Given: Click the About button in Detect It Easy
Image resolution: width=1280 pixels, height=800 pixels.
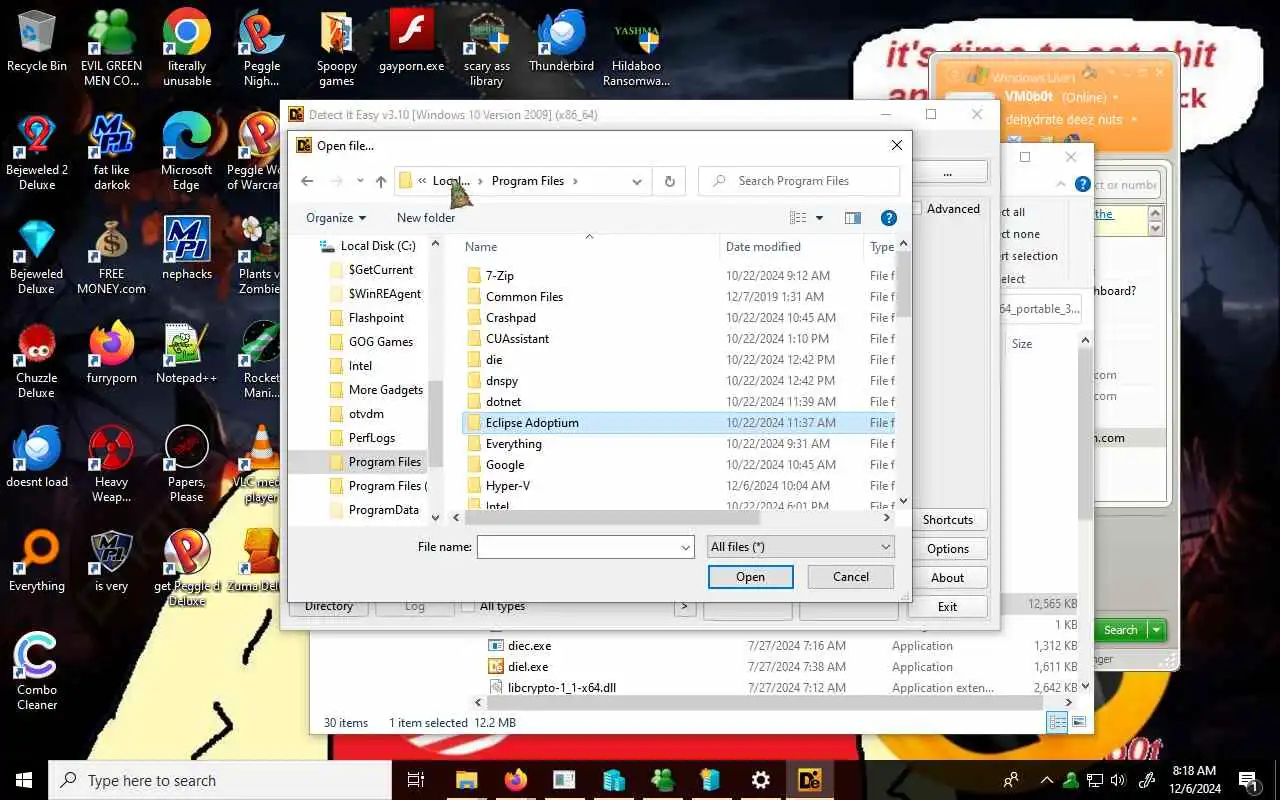Looking at the screenshot, I should tap(948, 578).
